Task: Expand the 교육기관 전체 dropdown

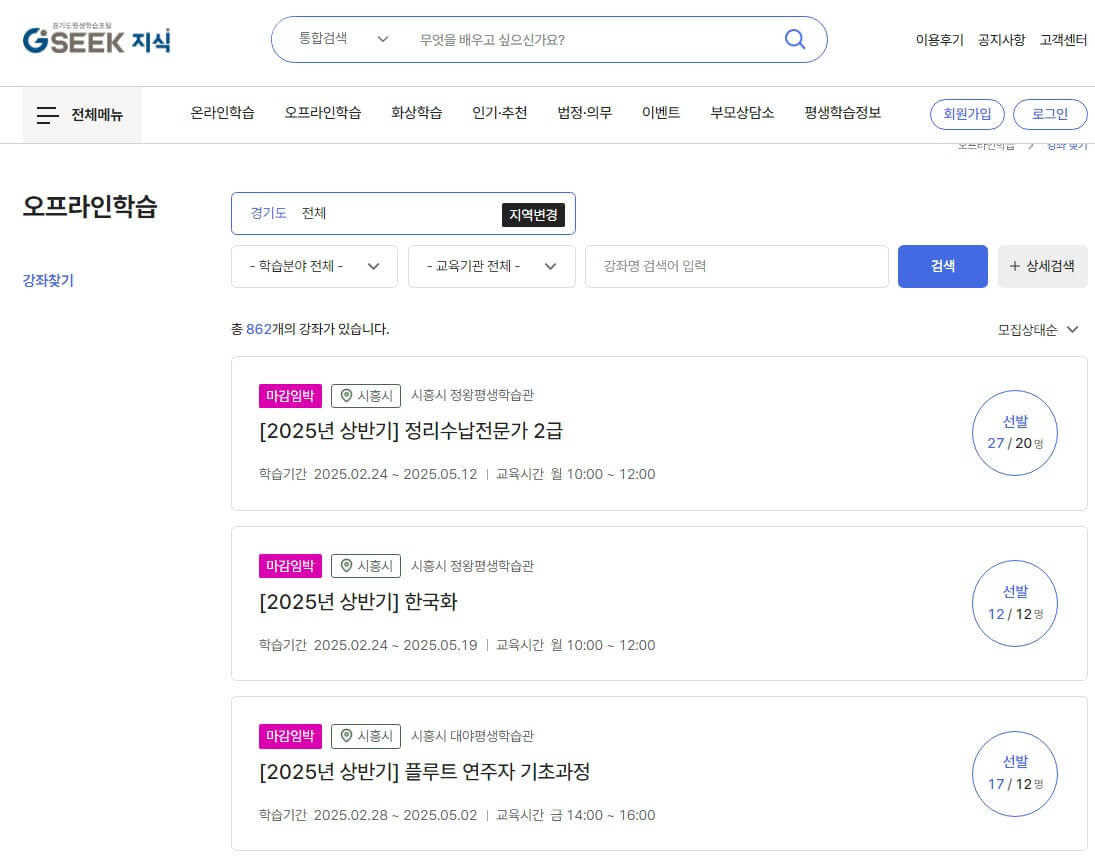Action: tap(491, 266)
